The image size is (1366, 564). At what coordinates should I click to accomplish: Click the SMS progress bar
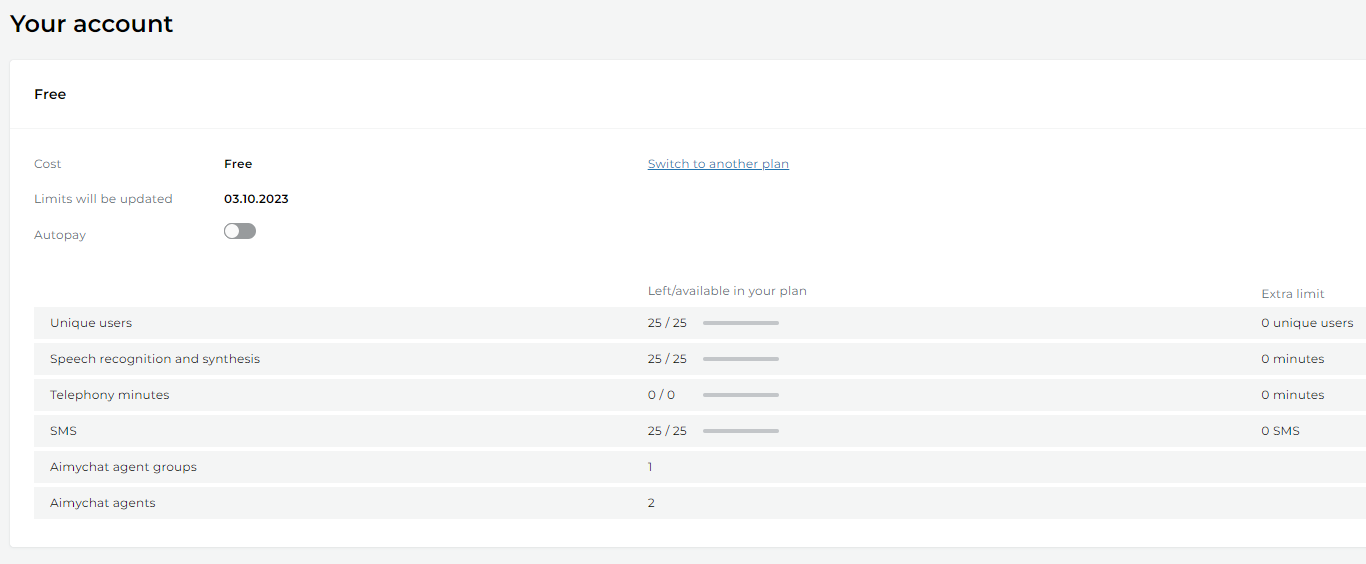click(x=740, y=431)
